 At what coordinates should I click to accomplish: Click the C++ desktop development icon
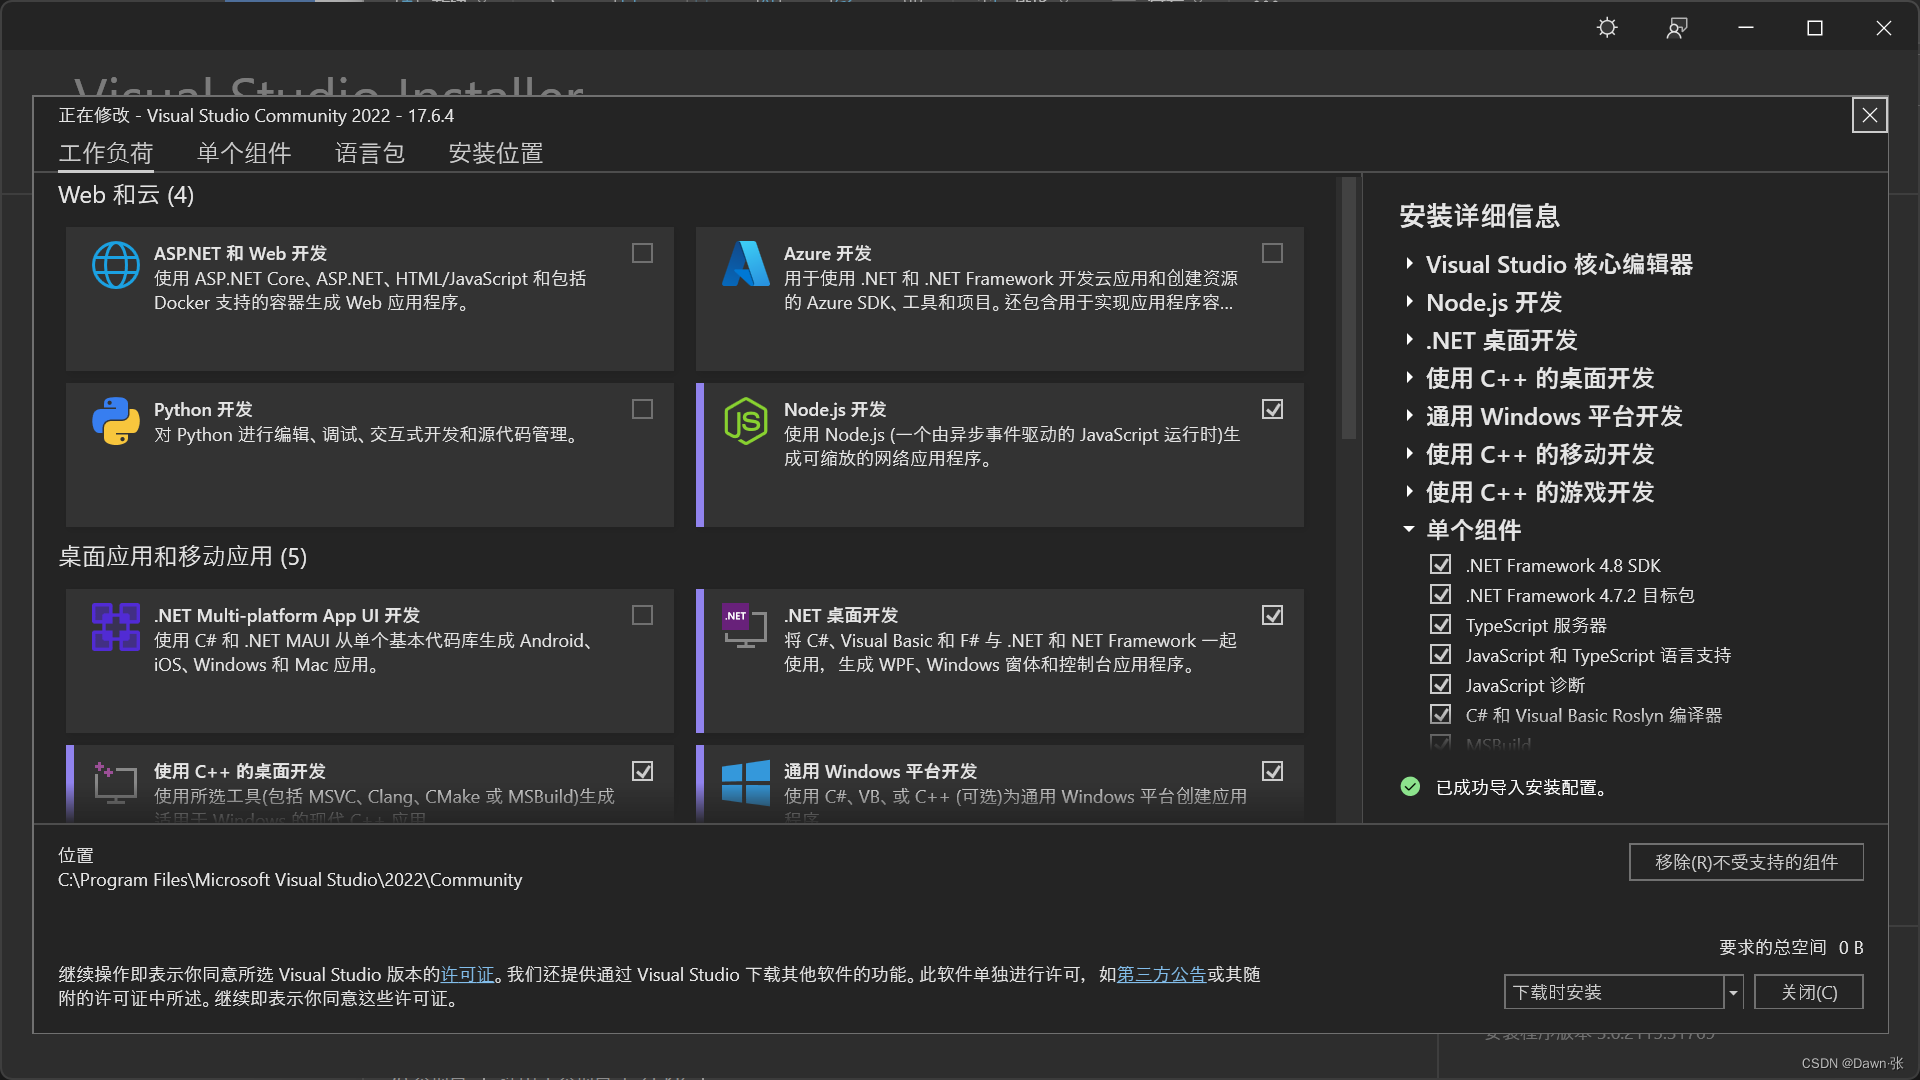coord(115,782)
